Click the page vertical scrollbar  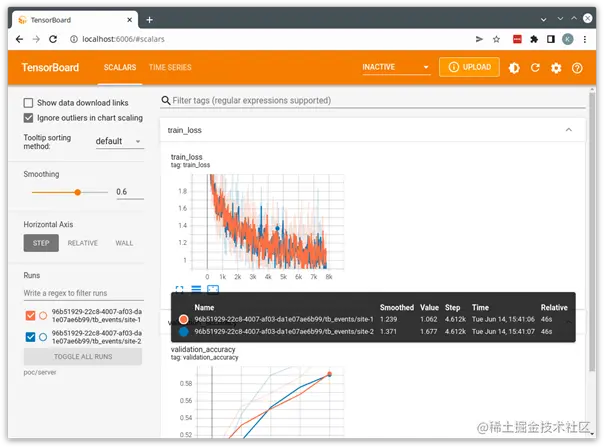click(592, 231)
